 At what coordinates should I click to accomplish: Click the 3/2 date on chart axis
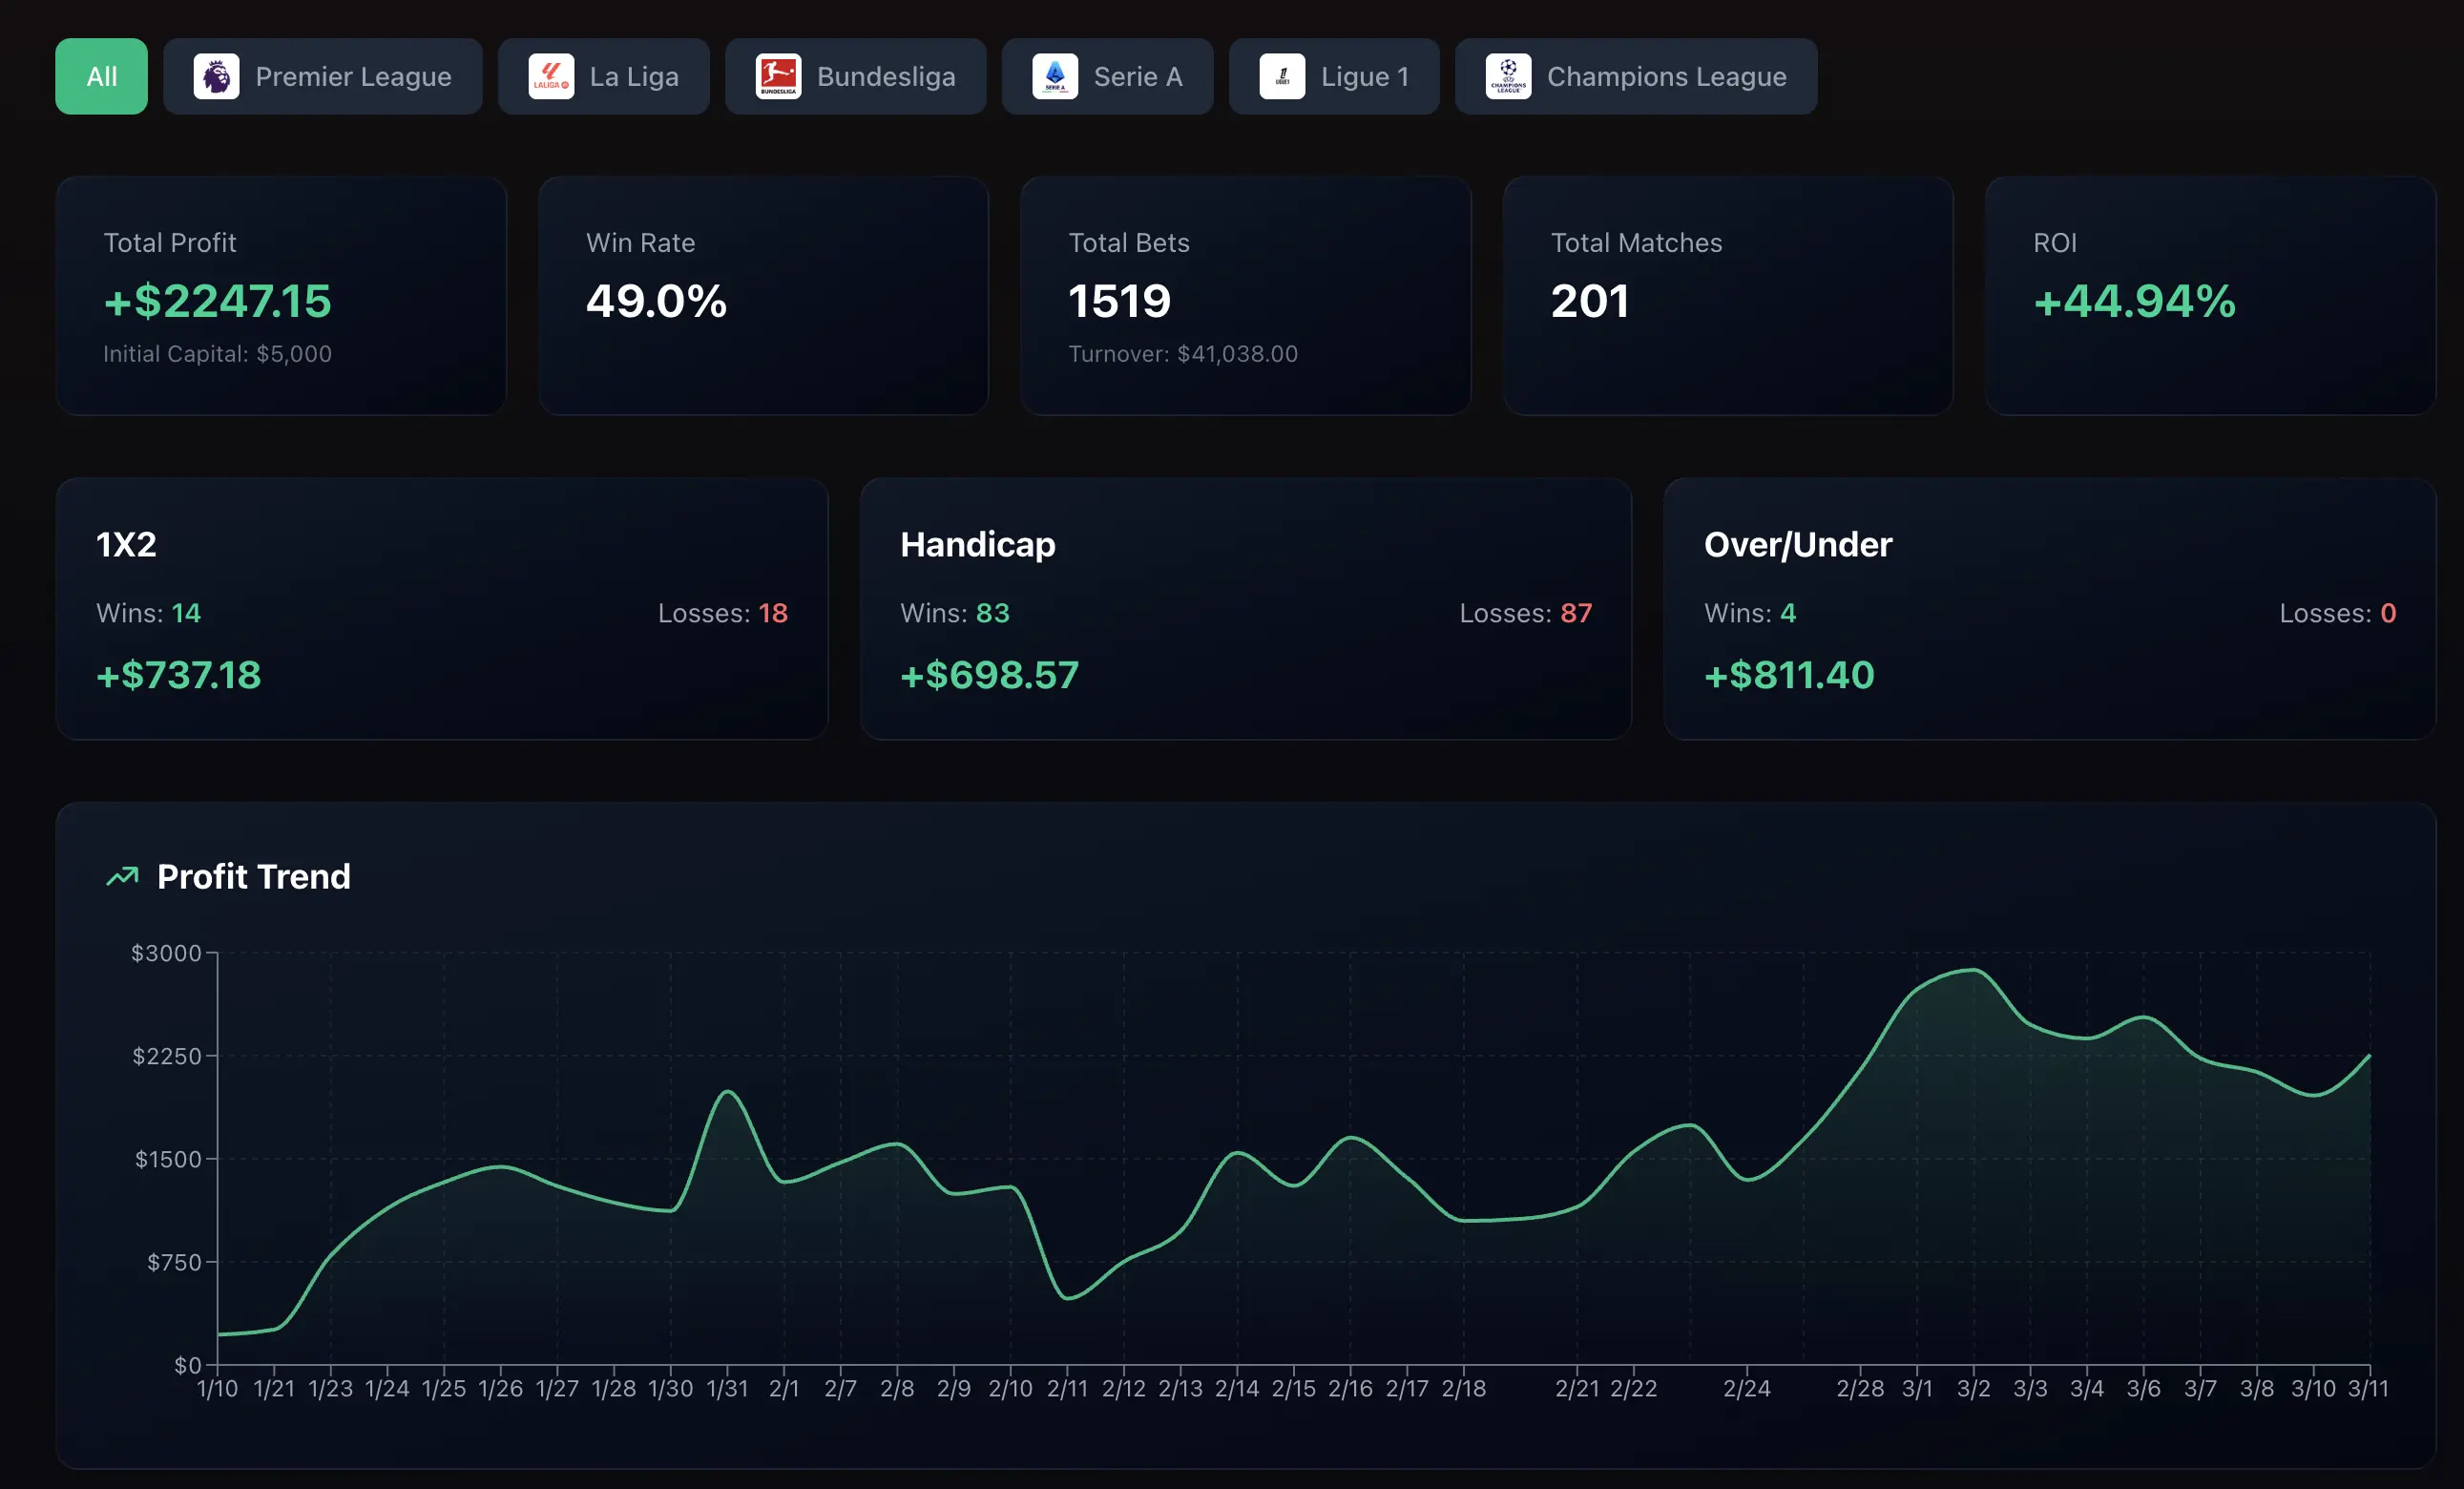[1973, 1388]
